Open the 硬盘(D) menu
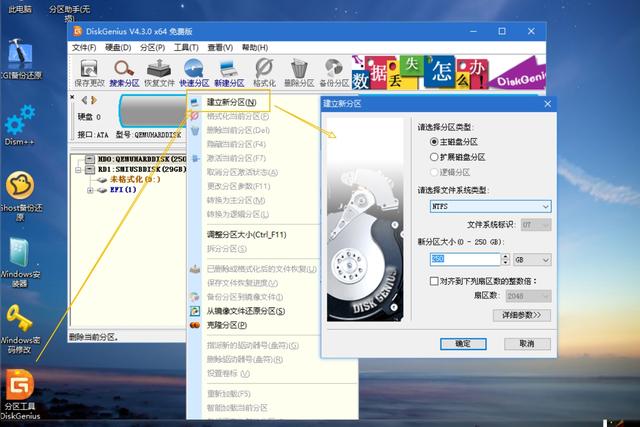The height and width of the screenshot is (427, 640). (x=118, y=48)
